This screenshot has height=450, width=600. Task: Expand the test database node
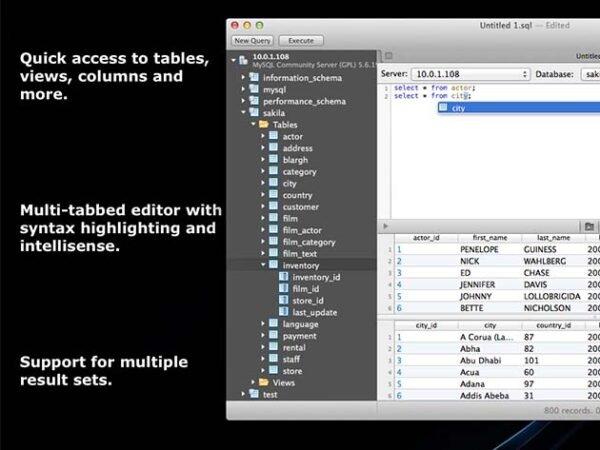pos(243,394)
